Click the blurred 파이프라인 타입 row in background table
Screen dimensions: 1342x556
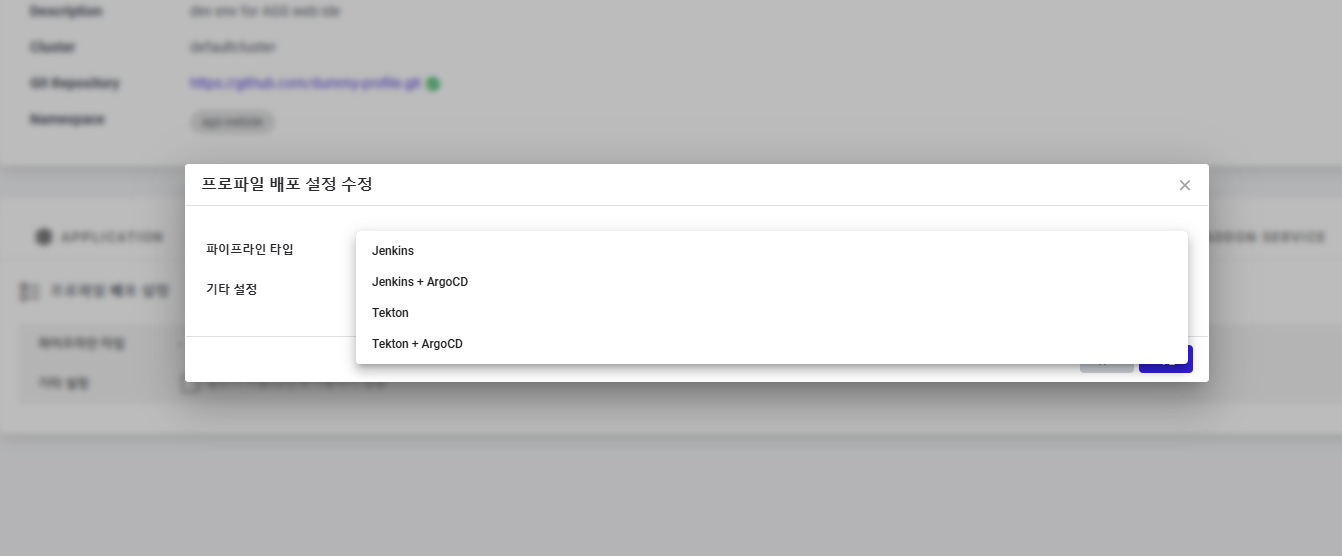point(101,343)
